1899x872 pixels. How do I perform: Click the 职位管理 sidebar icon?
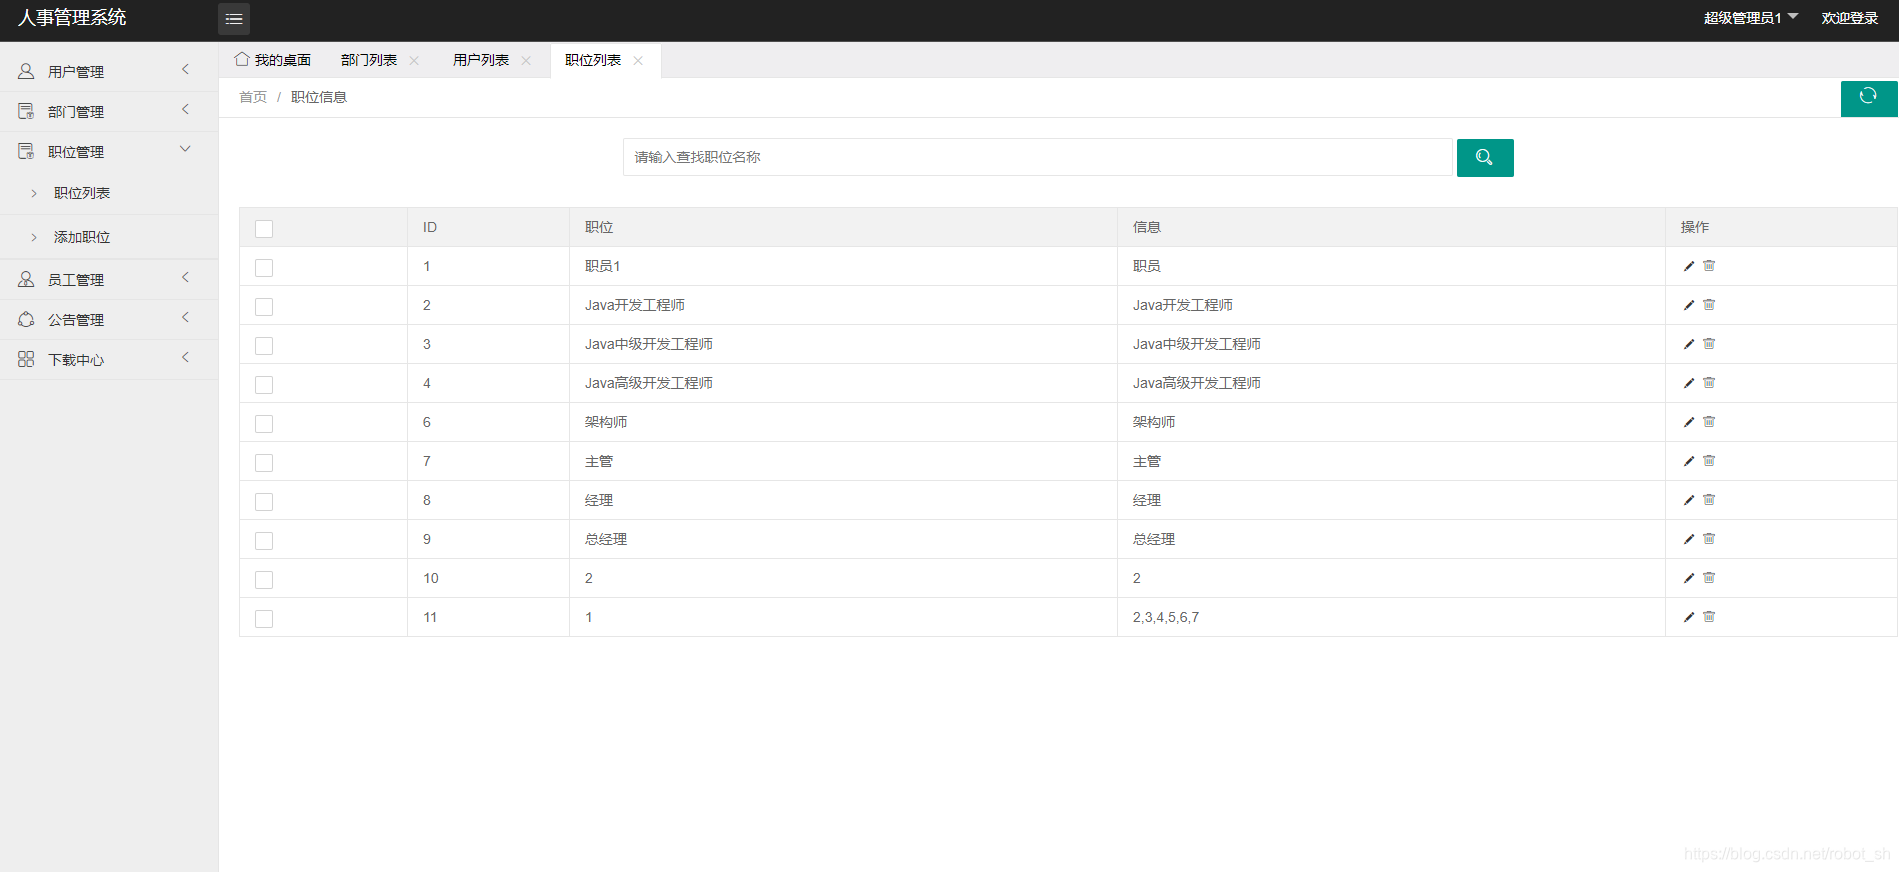[x=26, y=151]
